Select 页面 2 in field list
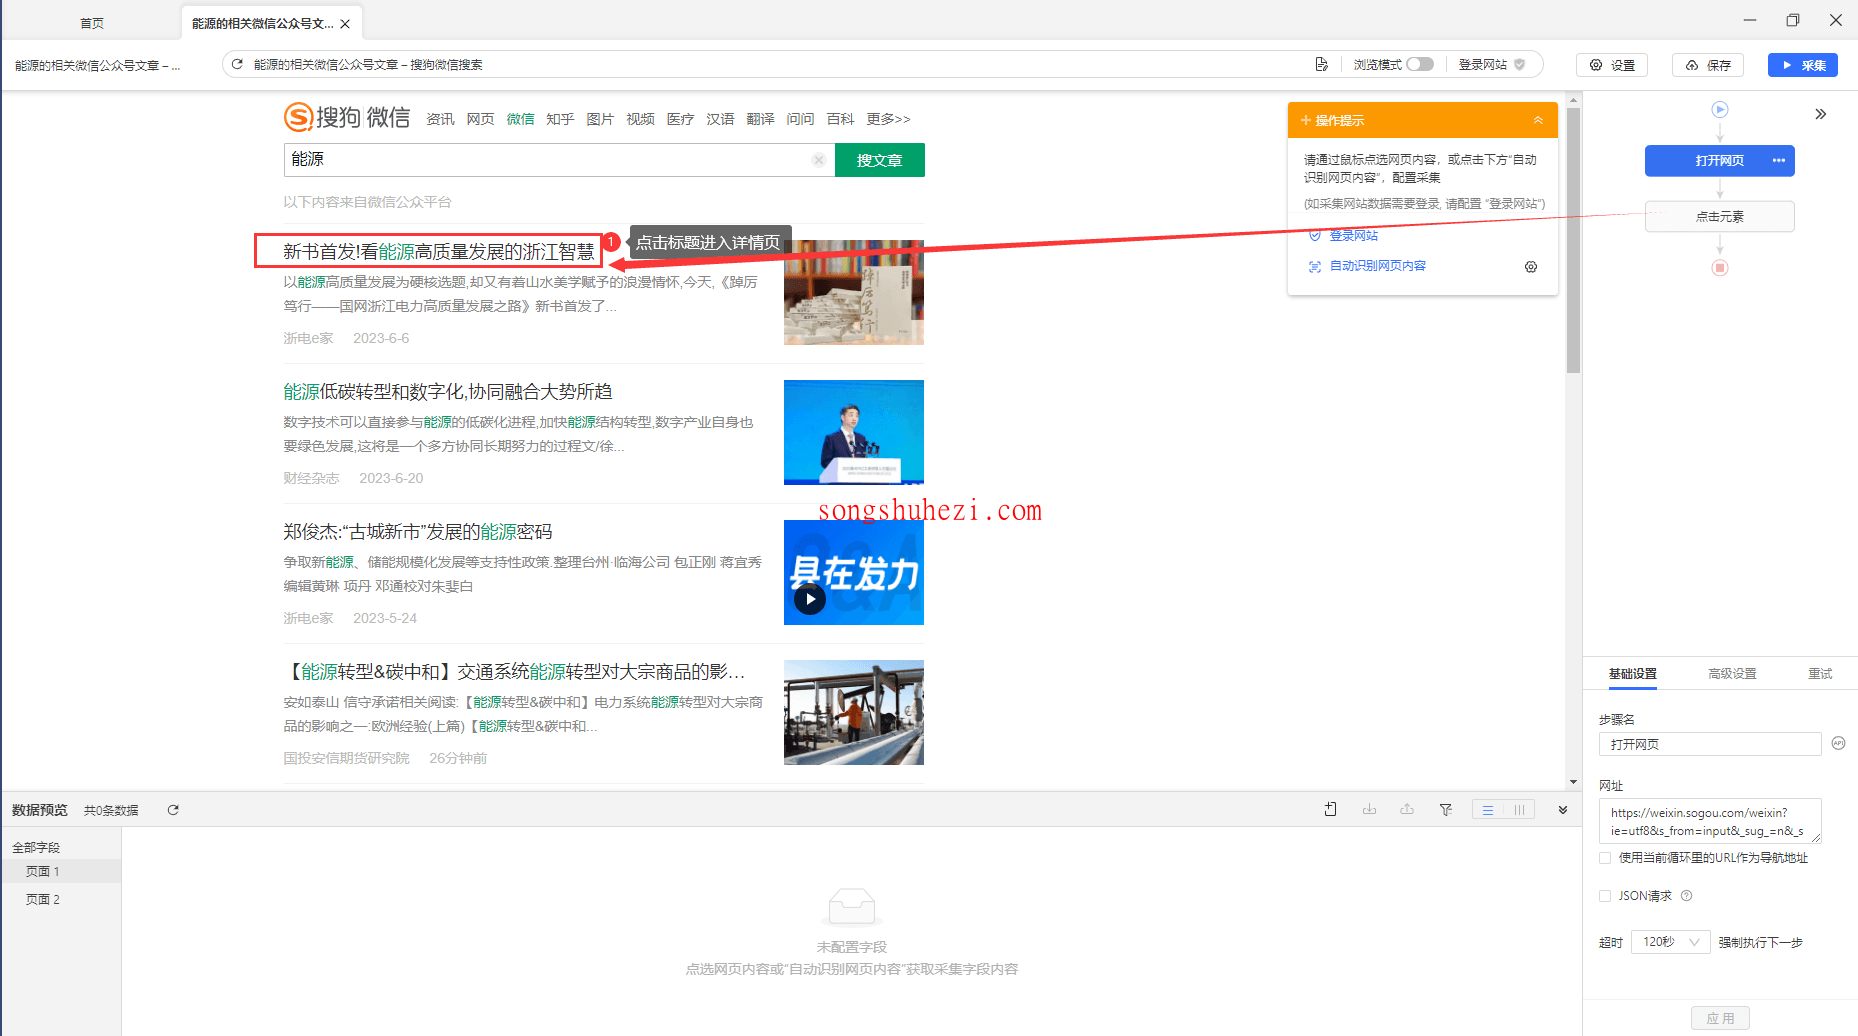The width and height of the screenshot is (1858, 1036). pos(61,900)
